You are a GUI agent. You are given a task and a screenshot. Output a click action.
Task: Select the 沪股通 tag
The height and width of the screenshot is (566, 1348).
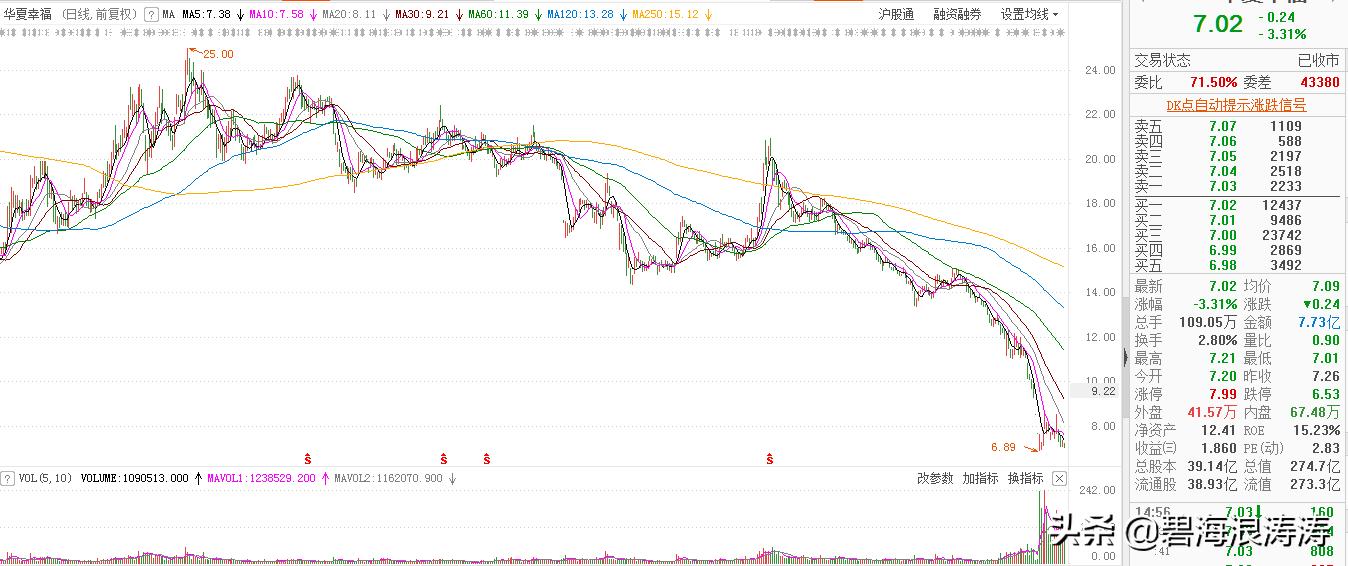click(x=896, y=15)
